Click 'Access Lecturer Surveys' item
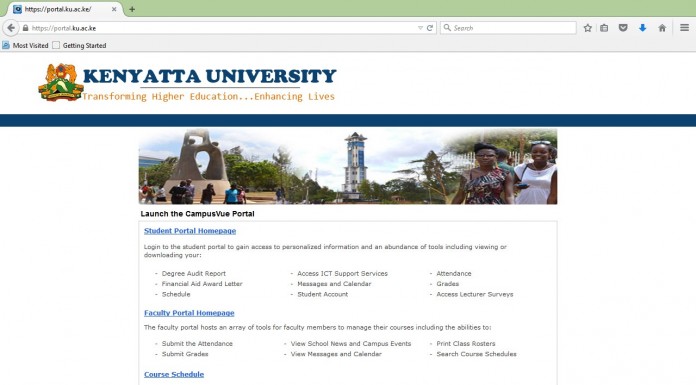The image size is (696, 385). 475,294
